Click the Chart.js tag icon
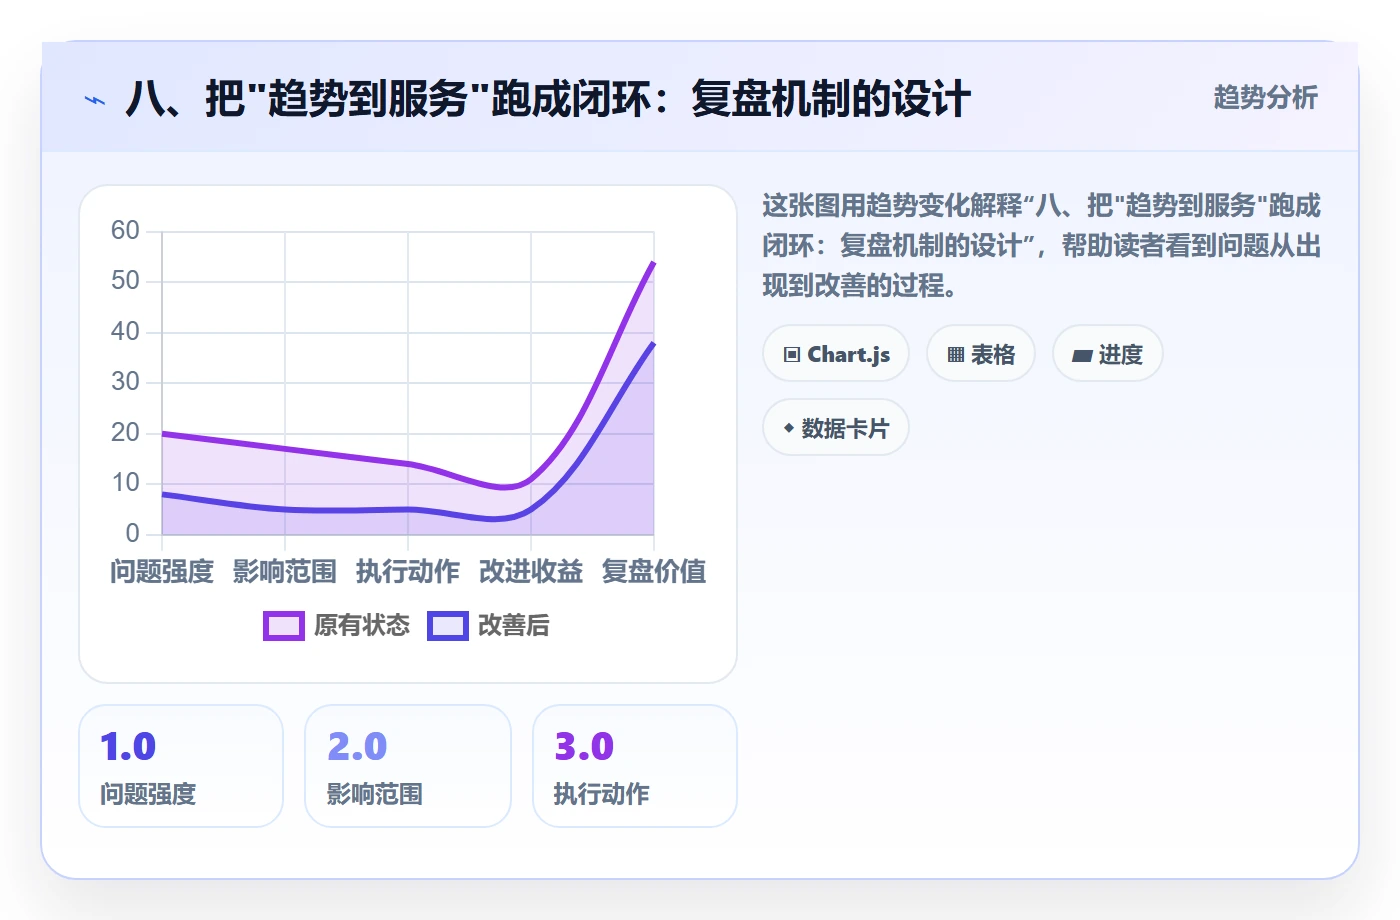Image resolution: width=1400 pixels, height=920 pixels. coord(792,355)
